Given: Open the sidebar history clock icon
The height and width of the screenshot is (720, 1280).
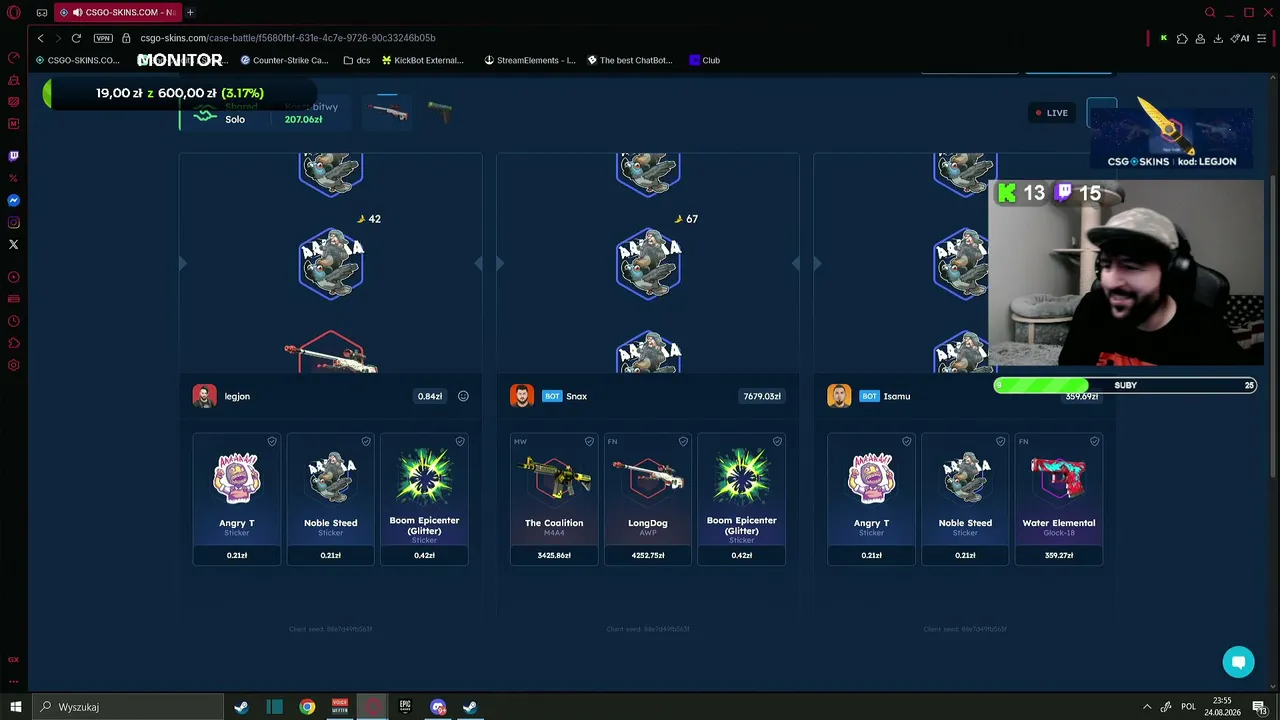Looking at the screenshot, I should [x=14, y=321].
